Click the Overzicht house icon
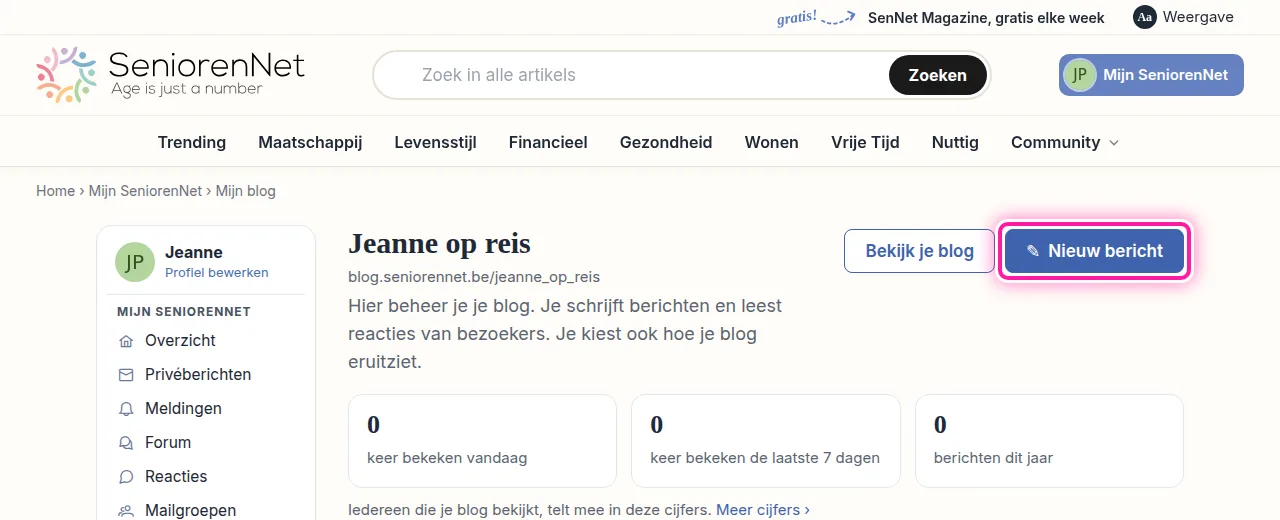 [126, 341]
